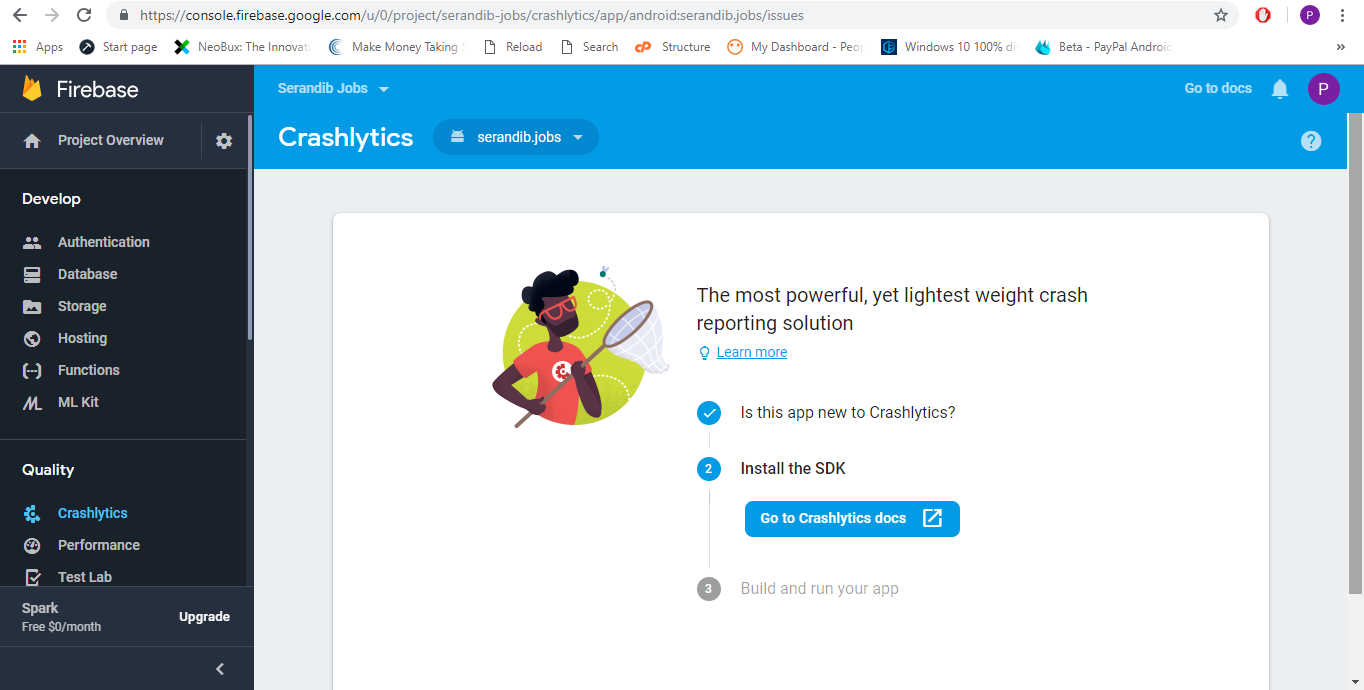
Task: Collapse the sidebar with the chevron
Action: point(221,669)
